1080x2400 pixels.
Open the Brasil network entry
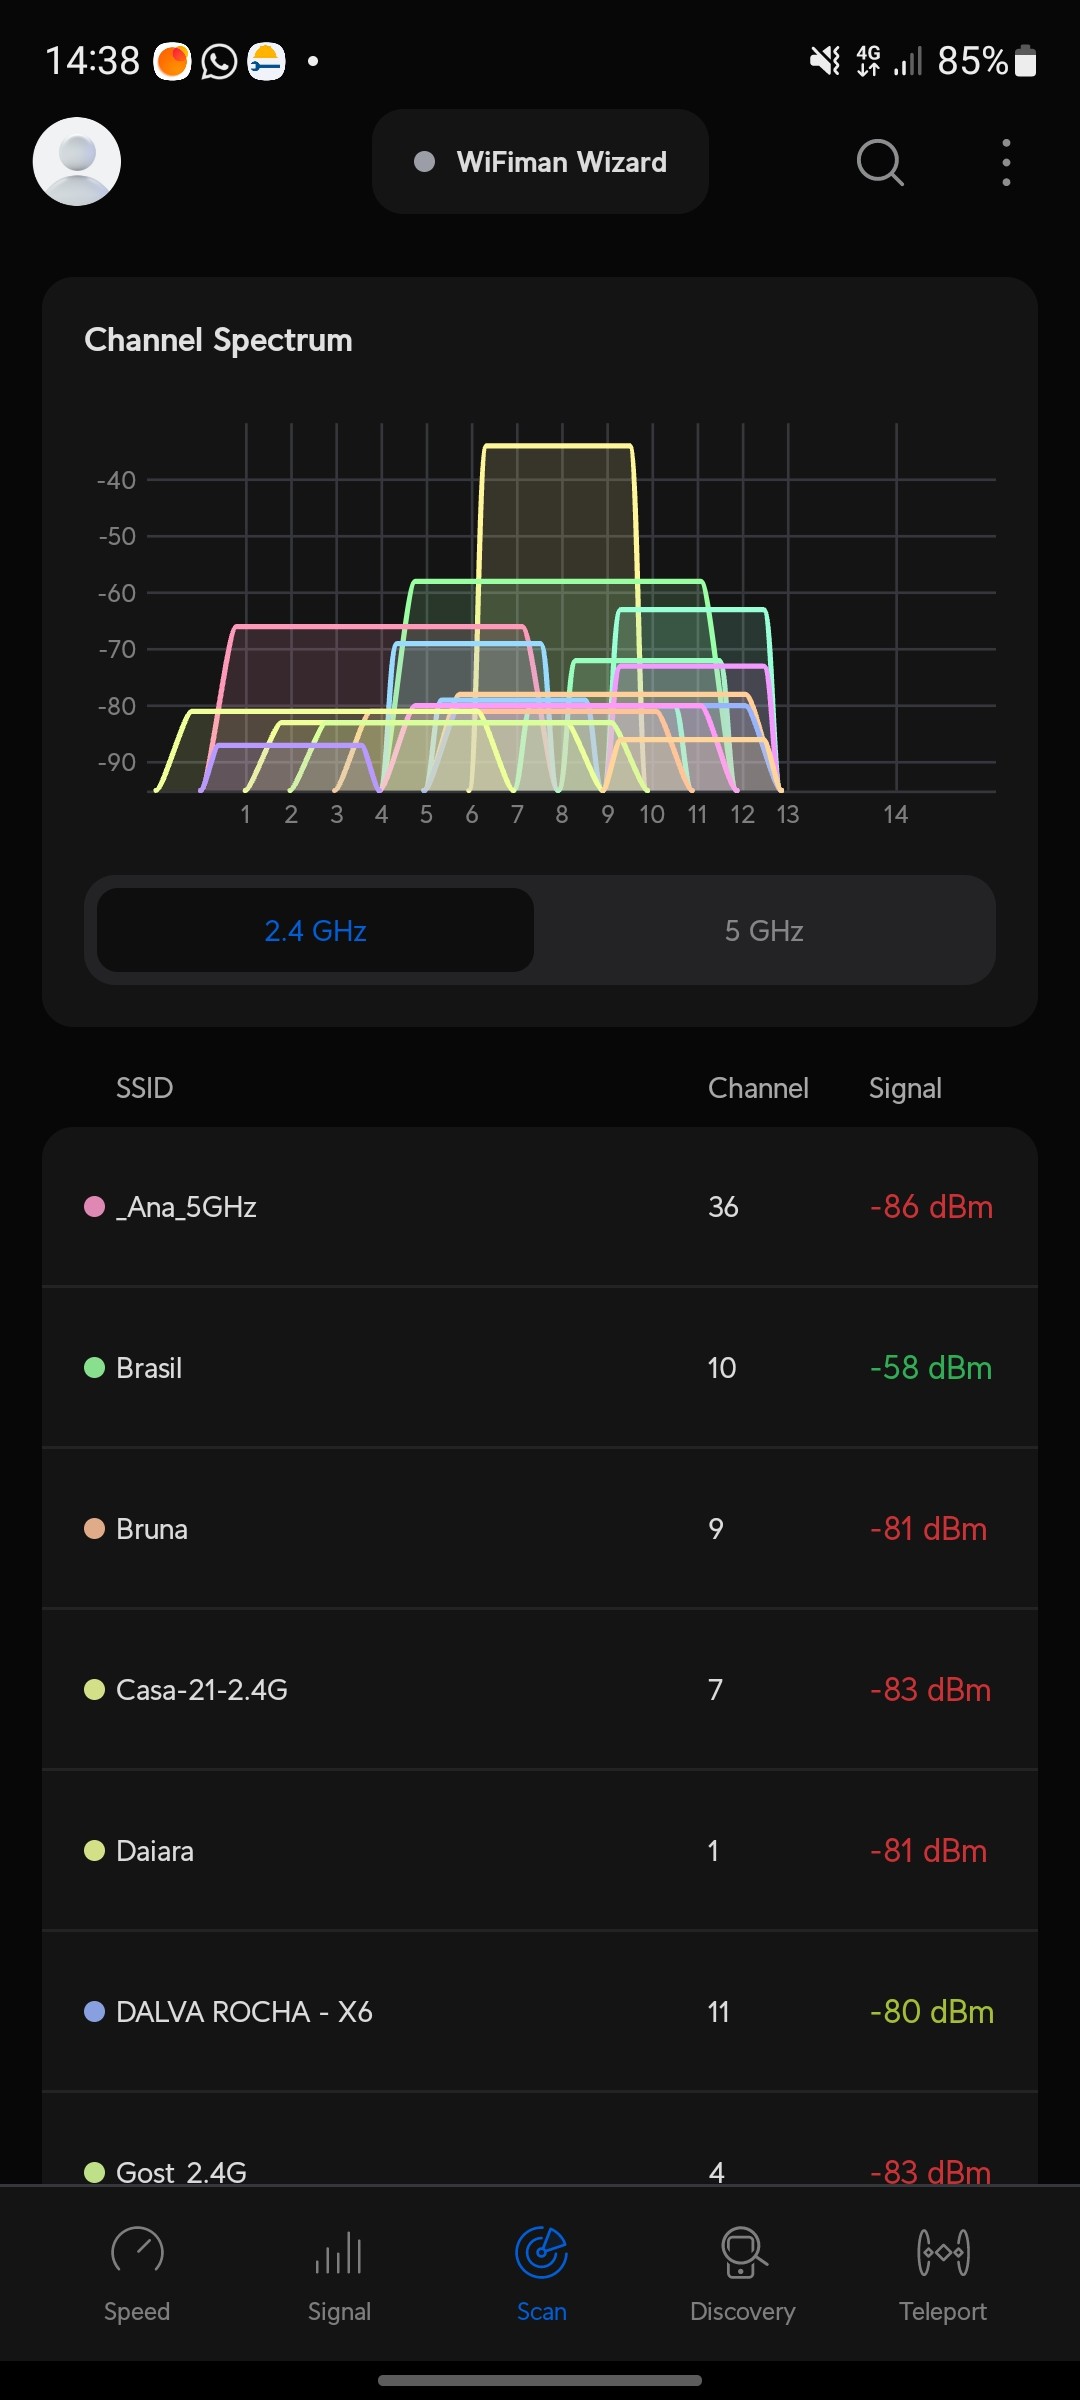pyautogui.click(x=540, y=1368)
